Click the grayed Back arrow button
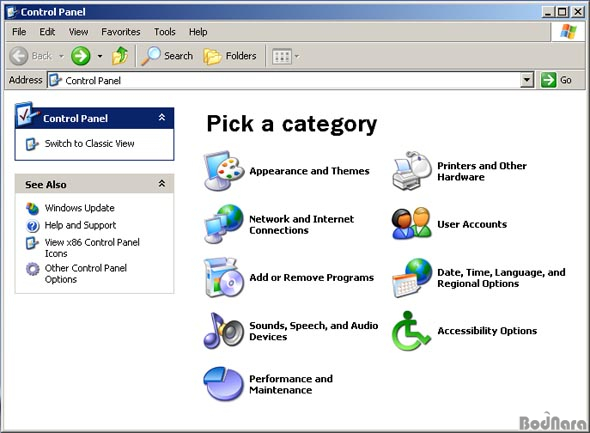This screenshot has width=590, height=433. pos(19,56)
